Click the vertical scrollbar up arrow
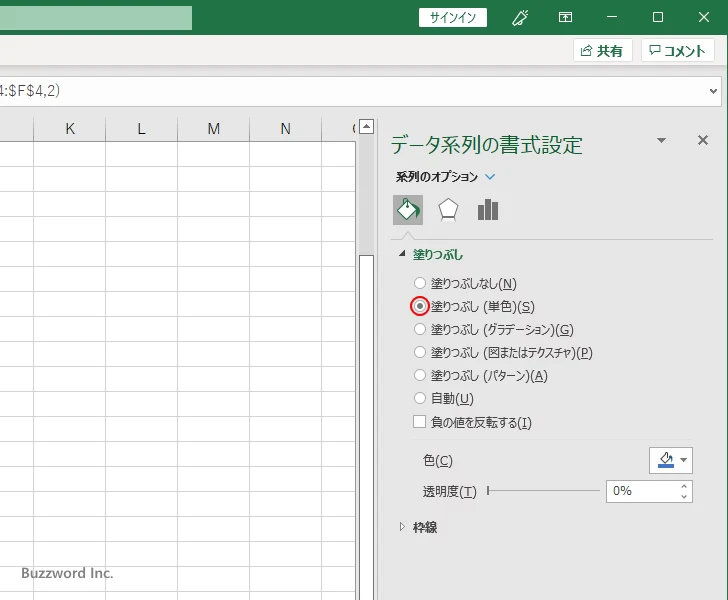 366,126
